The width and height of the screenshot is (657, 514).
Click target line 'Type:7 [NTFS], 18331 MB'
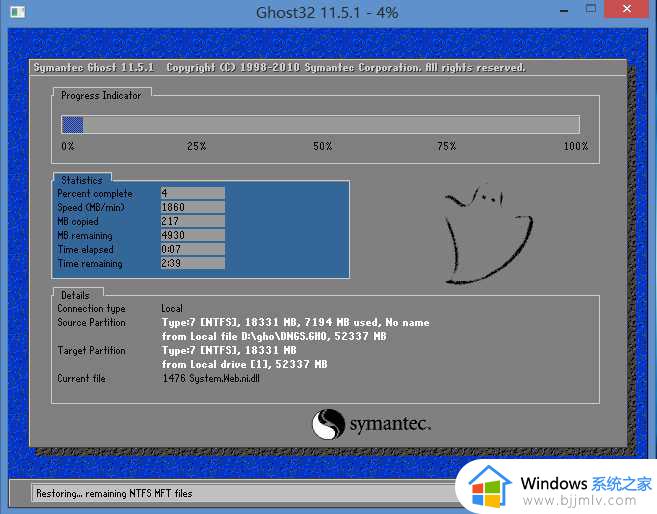click(229, 350)
